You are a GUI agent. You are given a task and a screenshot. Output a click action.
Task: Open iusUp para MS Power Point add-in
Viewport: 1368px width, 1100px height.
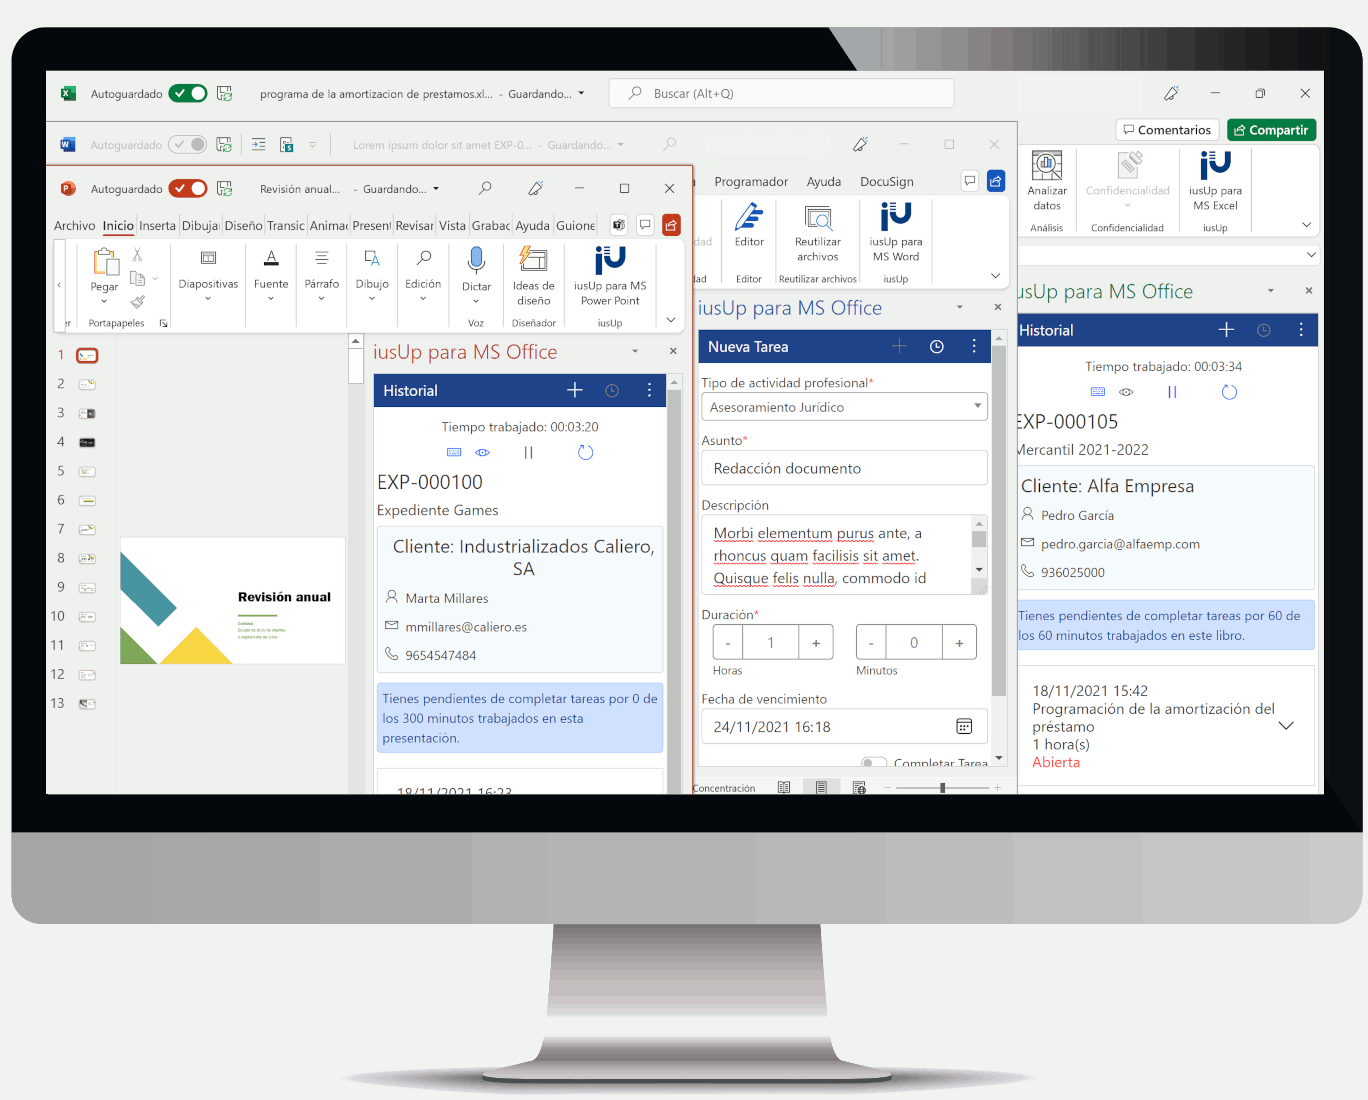[x=610, y=277]
